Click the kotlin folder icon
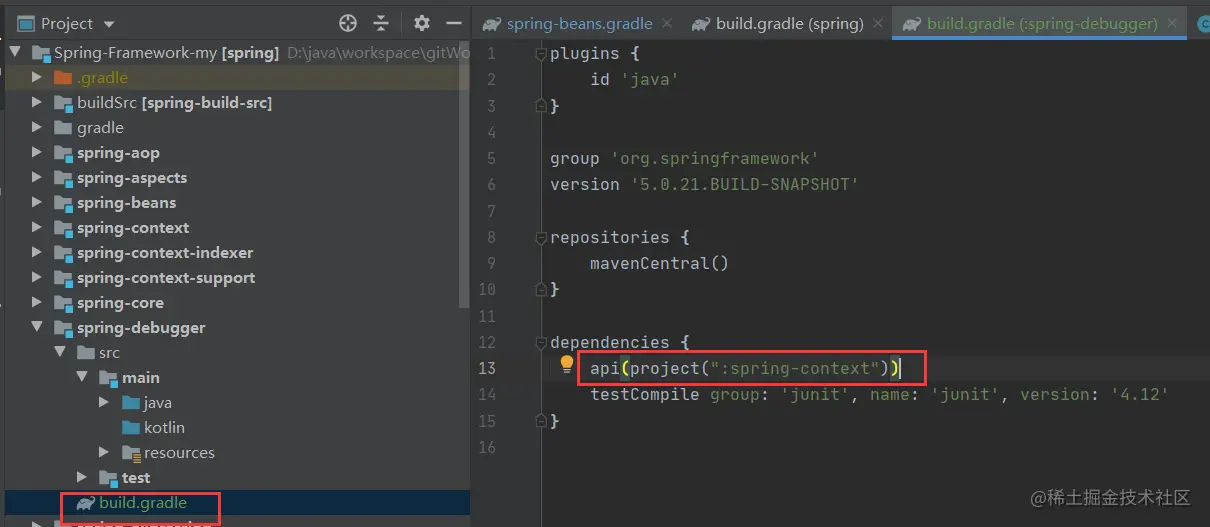This screenshot has width=1210, height=527. pyautogui.click(x=131, y=427)
